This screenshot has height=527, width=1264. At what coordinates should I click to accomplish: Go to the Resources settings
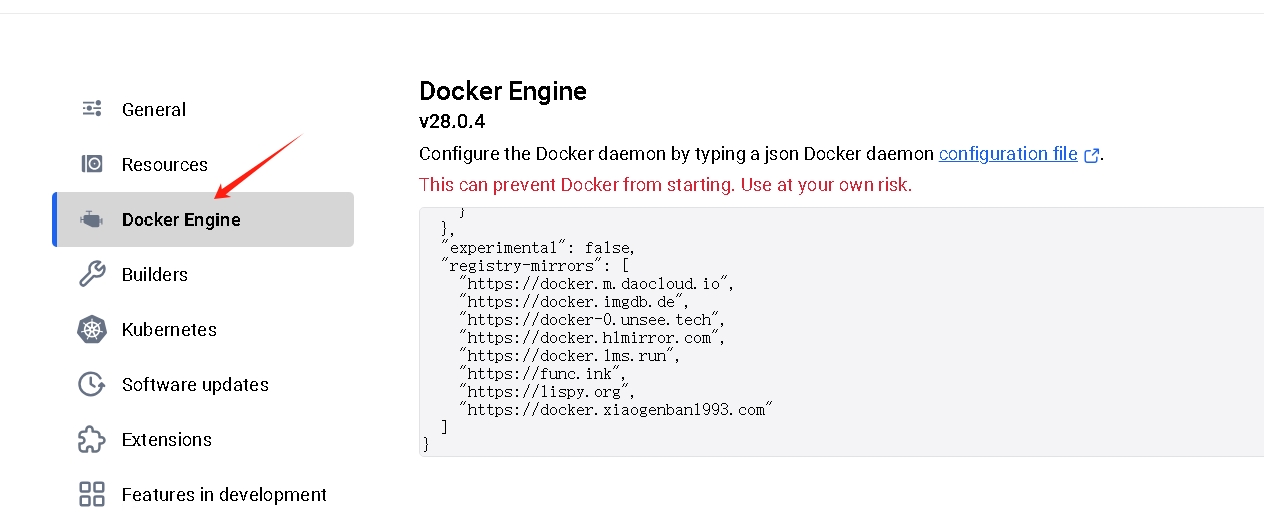[203, 164]
